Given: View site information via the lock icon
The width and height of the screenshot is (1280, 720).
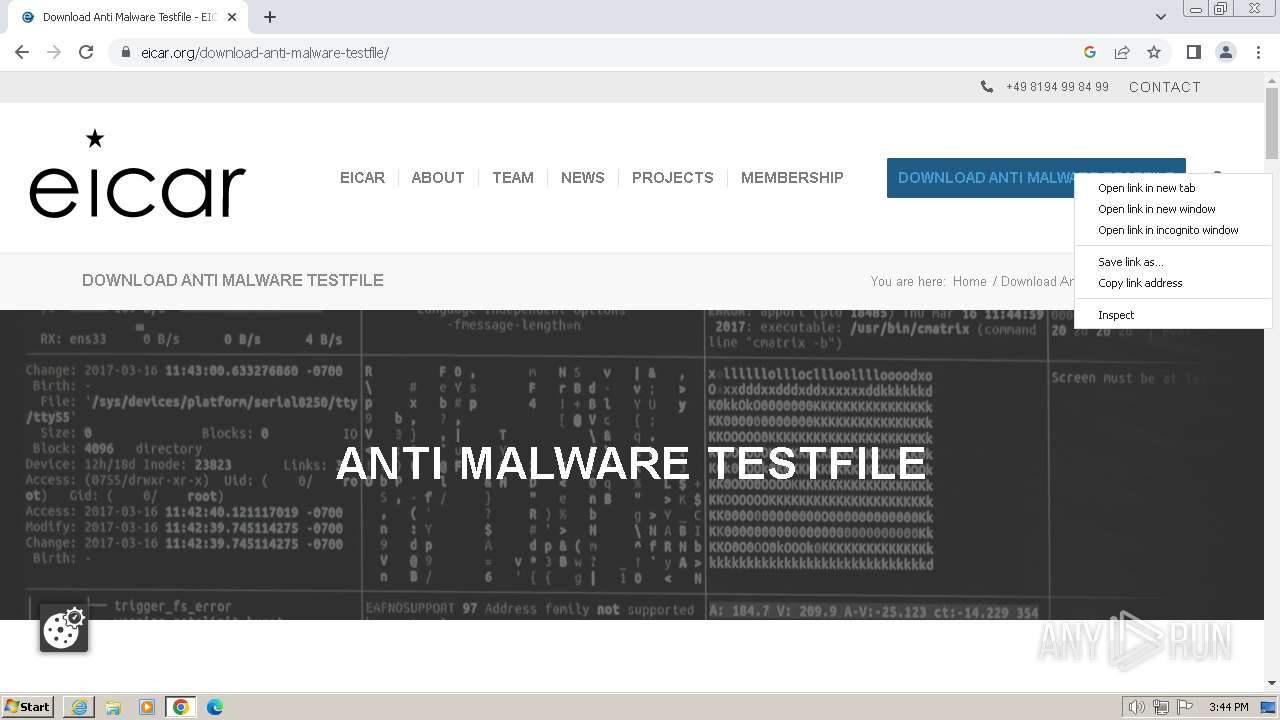Looking at the screenshot, I should tap(126, 52).
